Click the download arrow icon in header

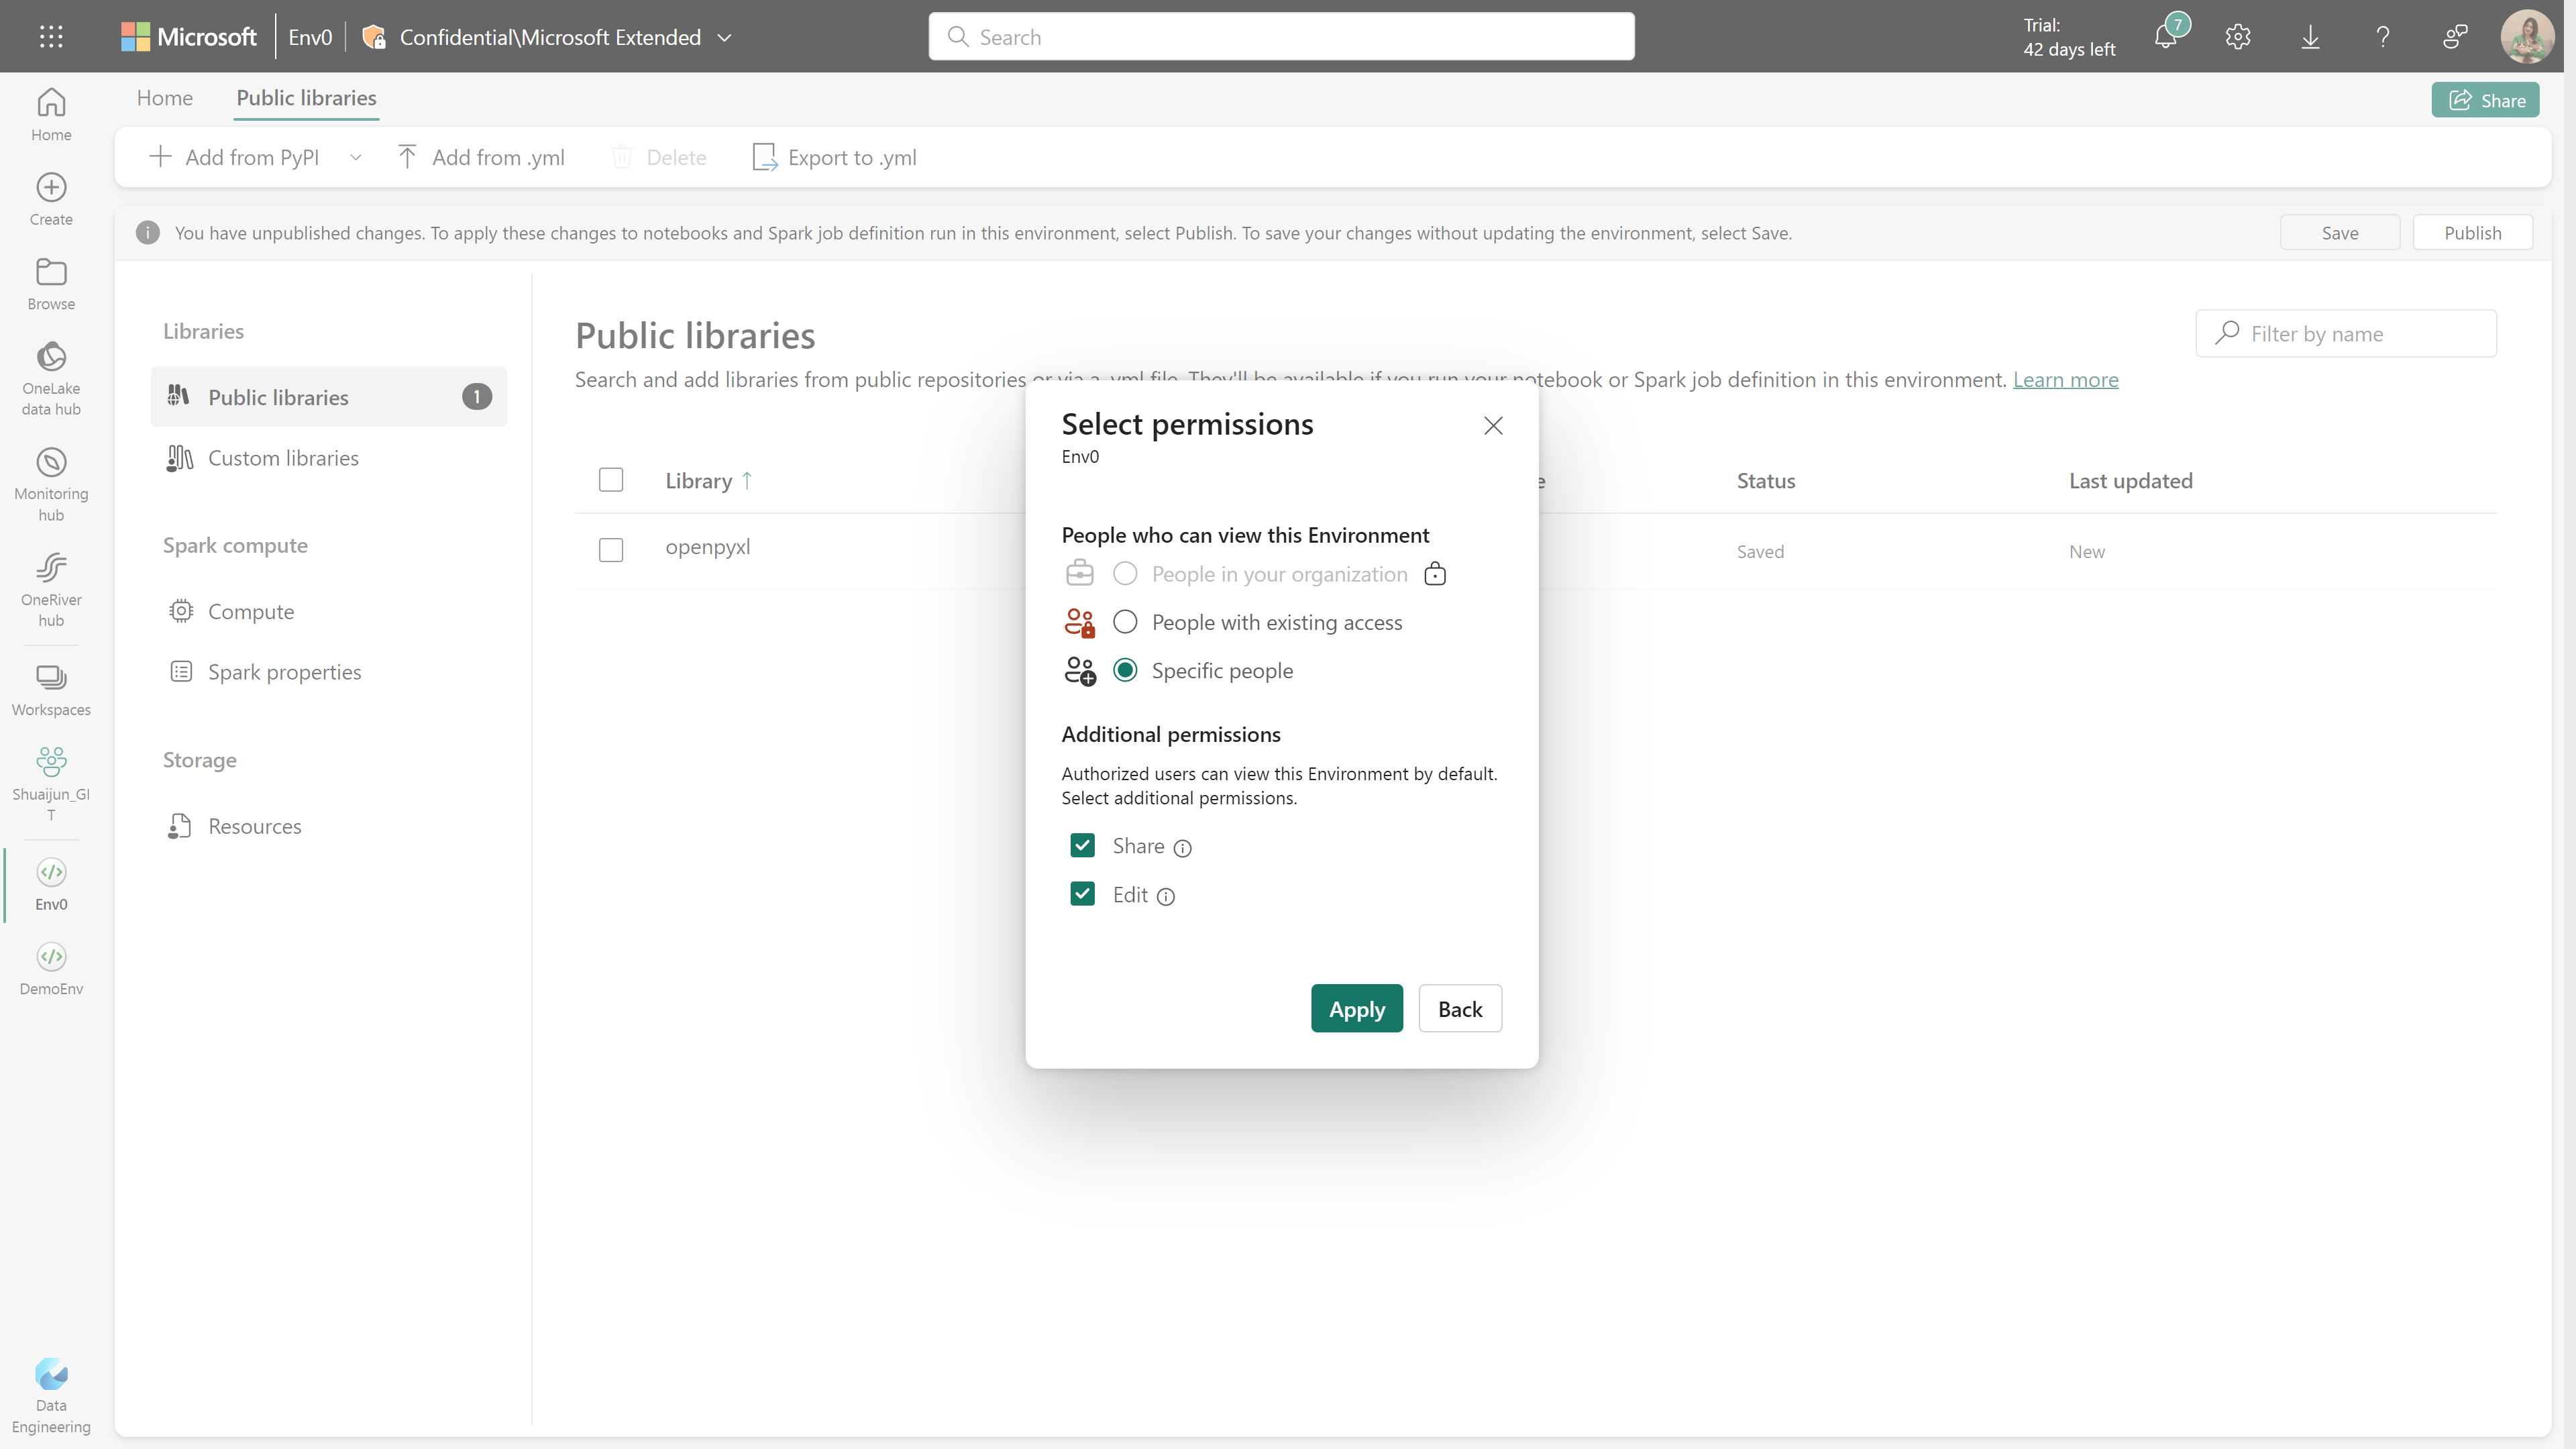point(2310,37)
